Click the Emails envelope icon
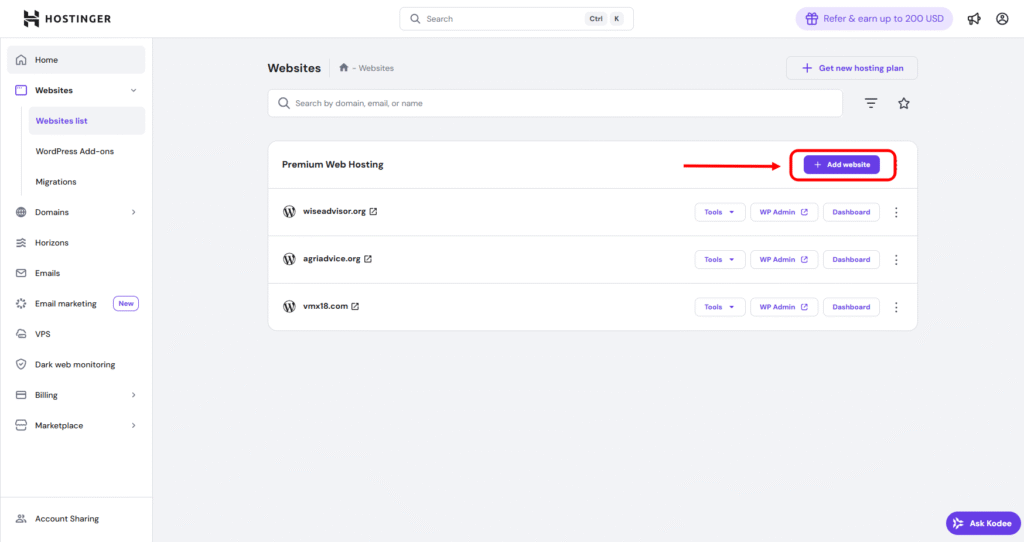 tap(21, 273)
